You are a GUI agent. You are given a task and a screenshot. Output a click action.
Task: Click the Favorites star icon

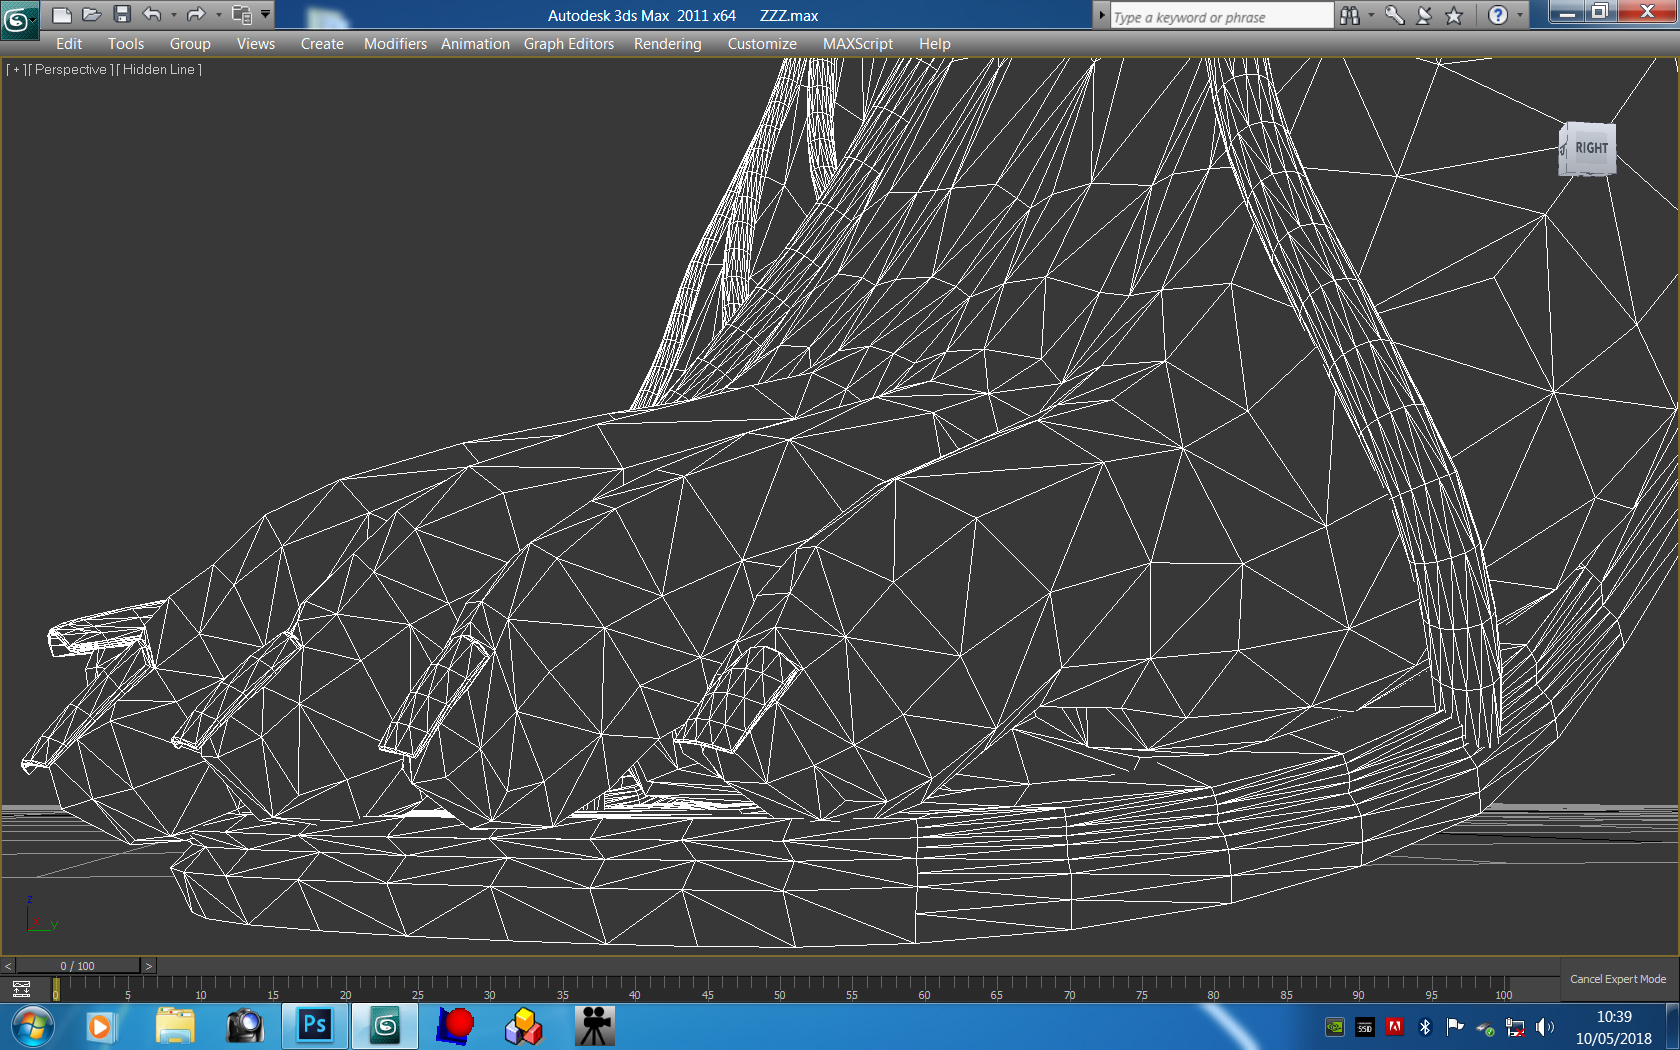[1454, 16]
